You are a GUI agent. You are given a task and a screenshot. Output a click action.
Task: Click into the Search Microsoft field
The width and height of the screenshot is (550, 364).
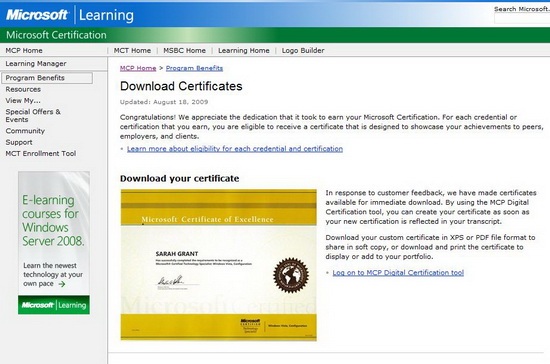(x=522, y=19)
